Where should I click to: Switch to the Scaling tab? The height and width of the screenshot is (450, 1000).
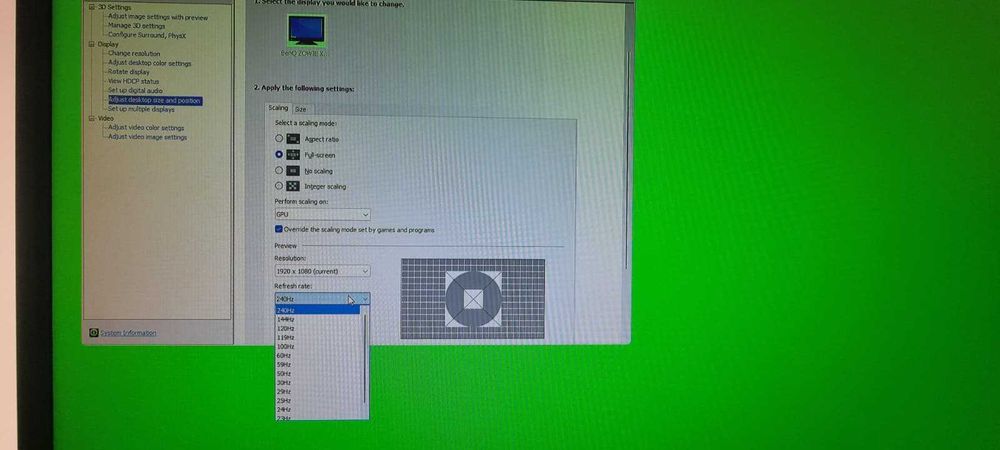tap(278, 108)
